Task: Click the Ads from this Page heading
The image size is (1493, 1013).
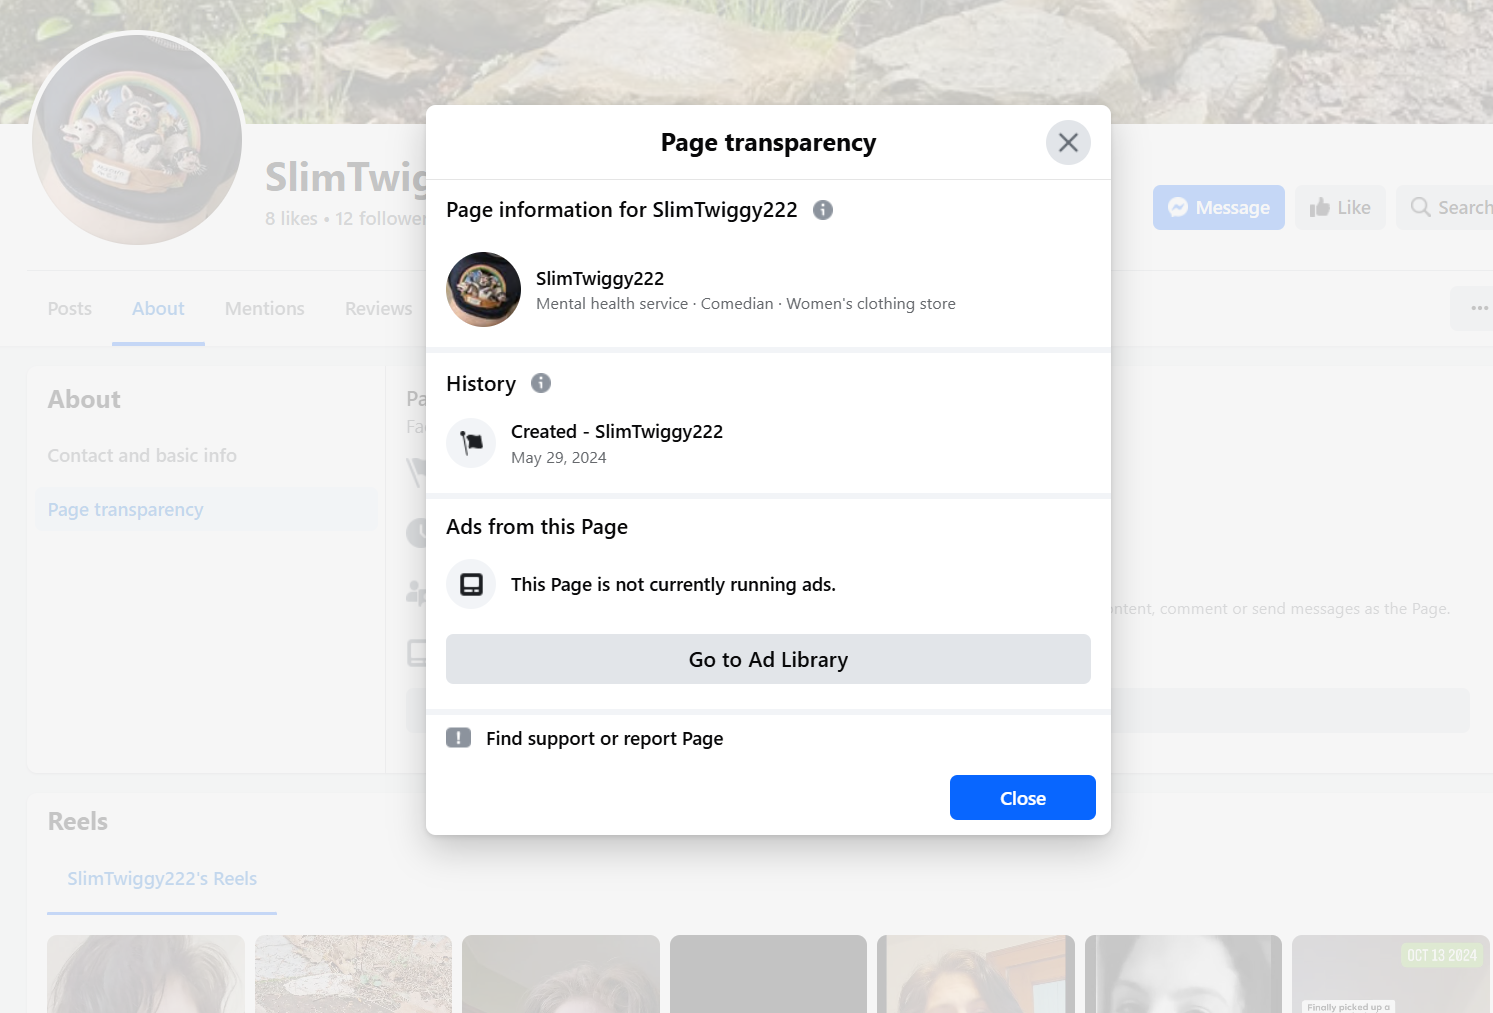Action: (537, 527)
